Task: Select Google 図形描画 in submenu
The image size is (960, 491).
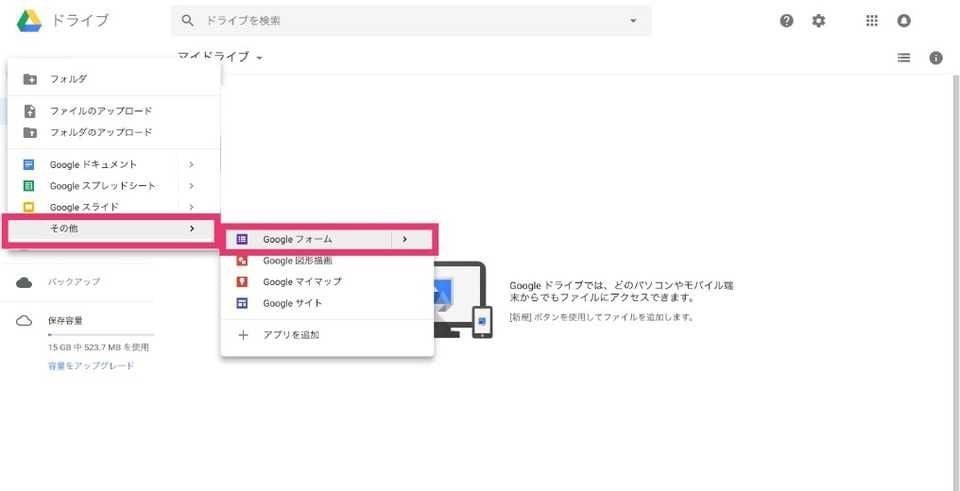Action: [x=328, y=261]
